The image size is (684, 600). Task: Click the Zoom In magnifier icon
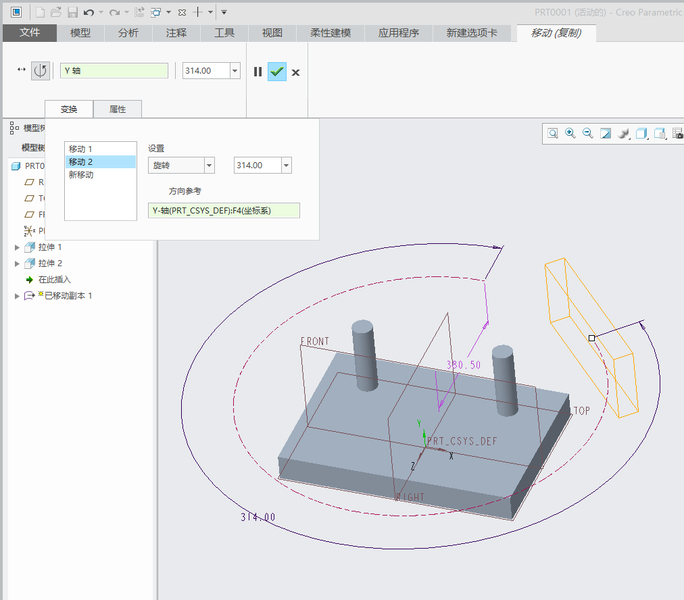(570, 133)
